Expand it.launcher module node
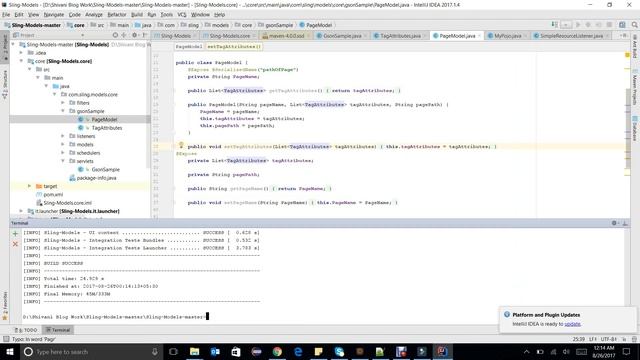The image size is (640, 360). [x=21, y=211]
